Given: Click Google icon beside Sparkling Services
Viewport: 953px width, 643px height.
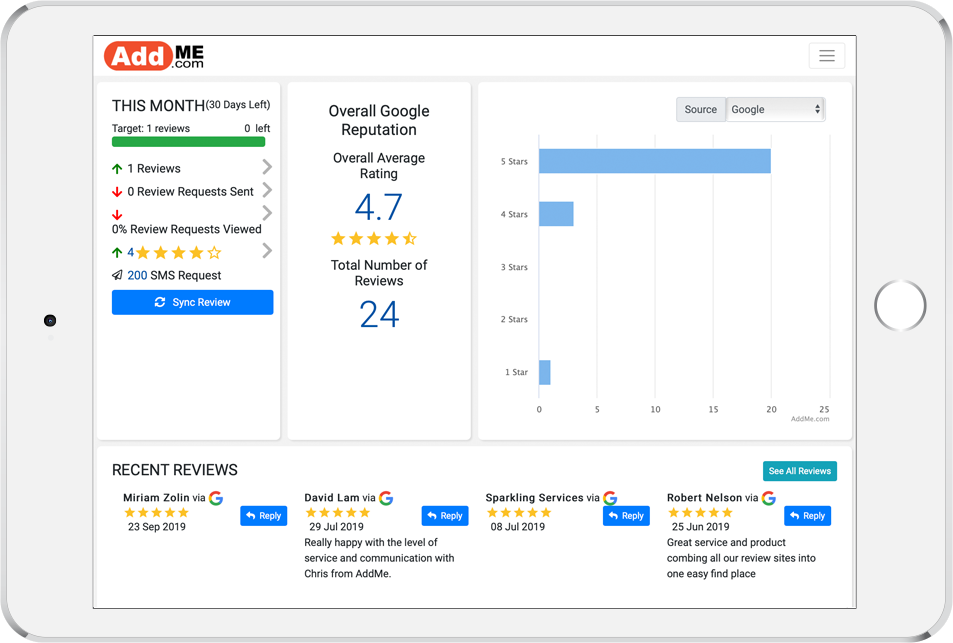Looking at the screenshot, I should tap(610, 498).
